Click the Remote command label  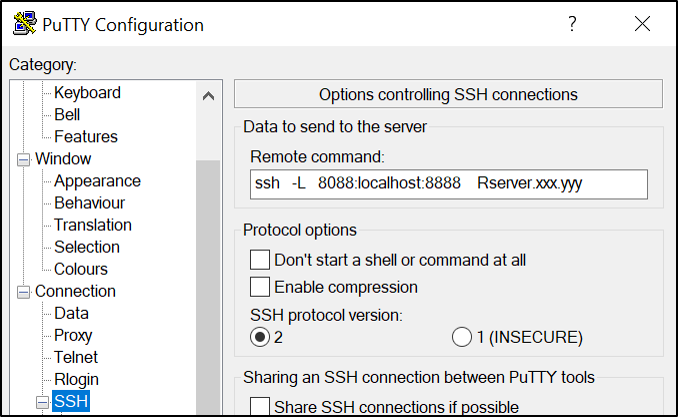click(x=317, y=157)
